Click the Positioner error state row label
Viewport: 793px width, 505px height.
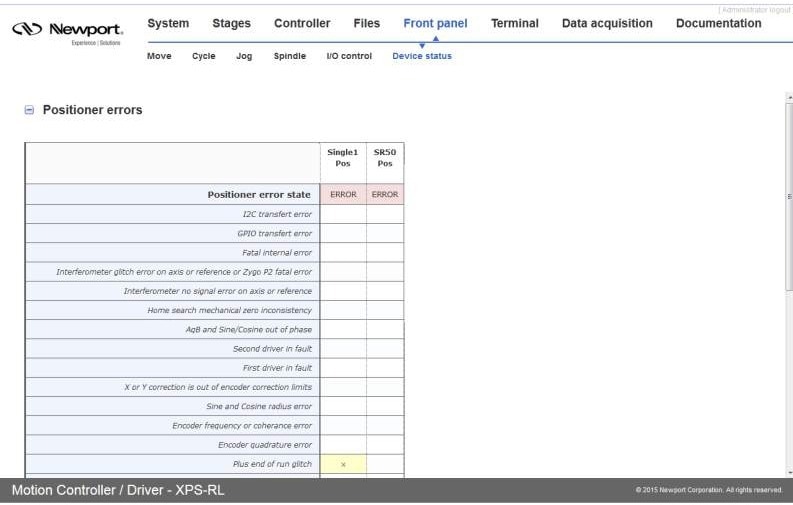click(259, 195)
